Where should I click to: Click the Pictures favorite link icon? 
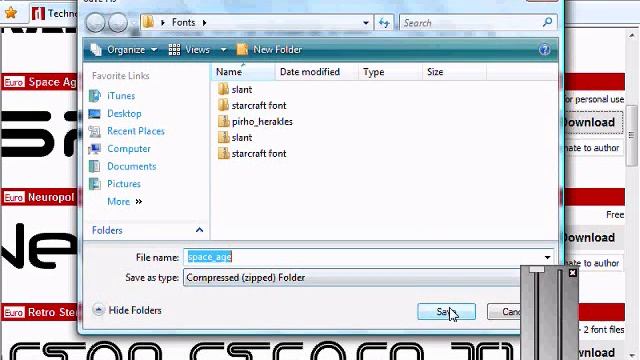[95, 184]
